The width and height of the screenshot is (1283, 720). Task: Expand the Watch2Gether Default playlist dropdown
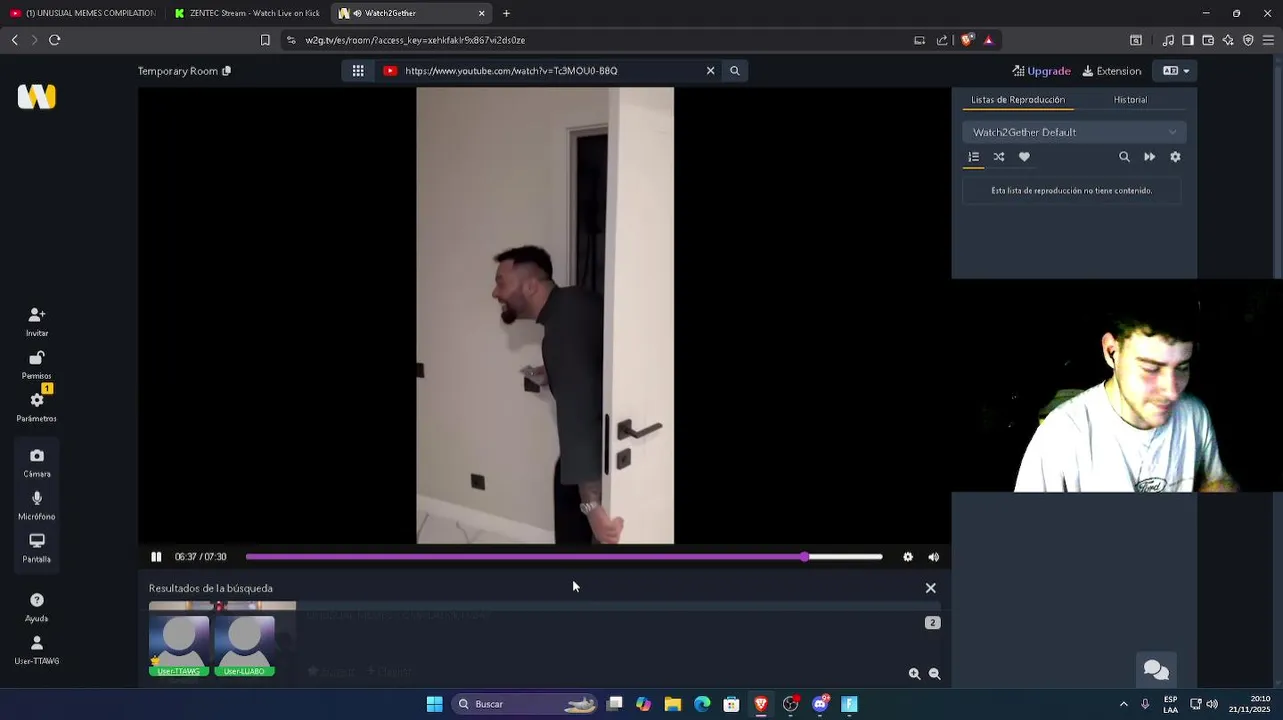[1075, 132]
